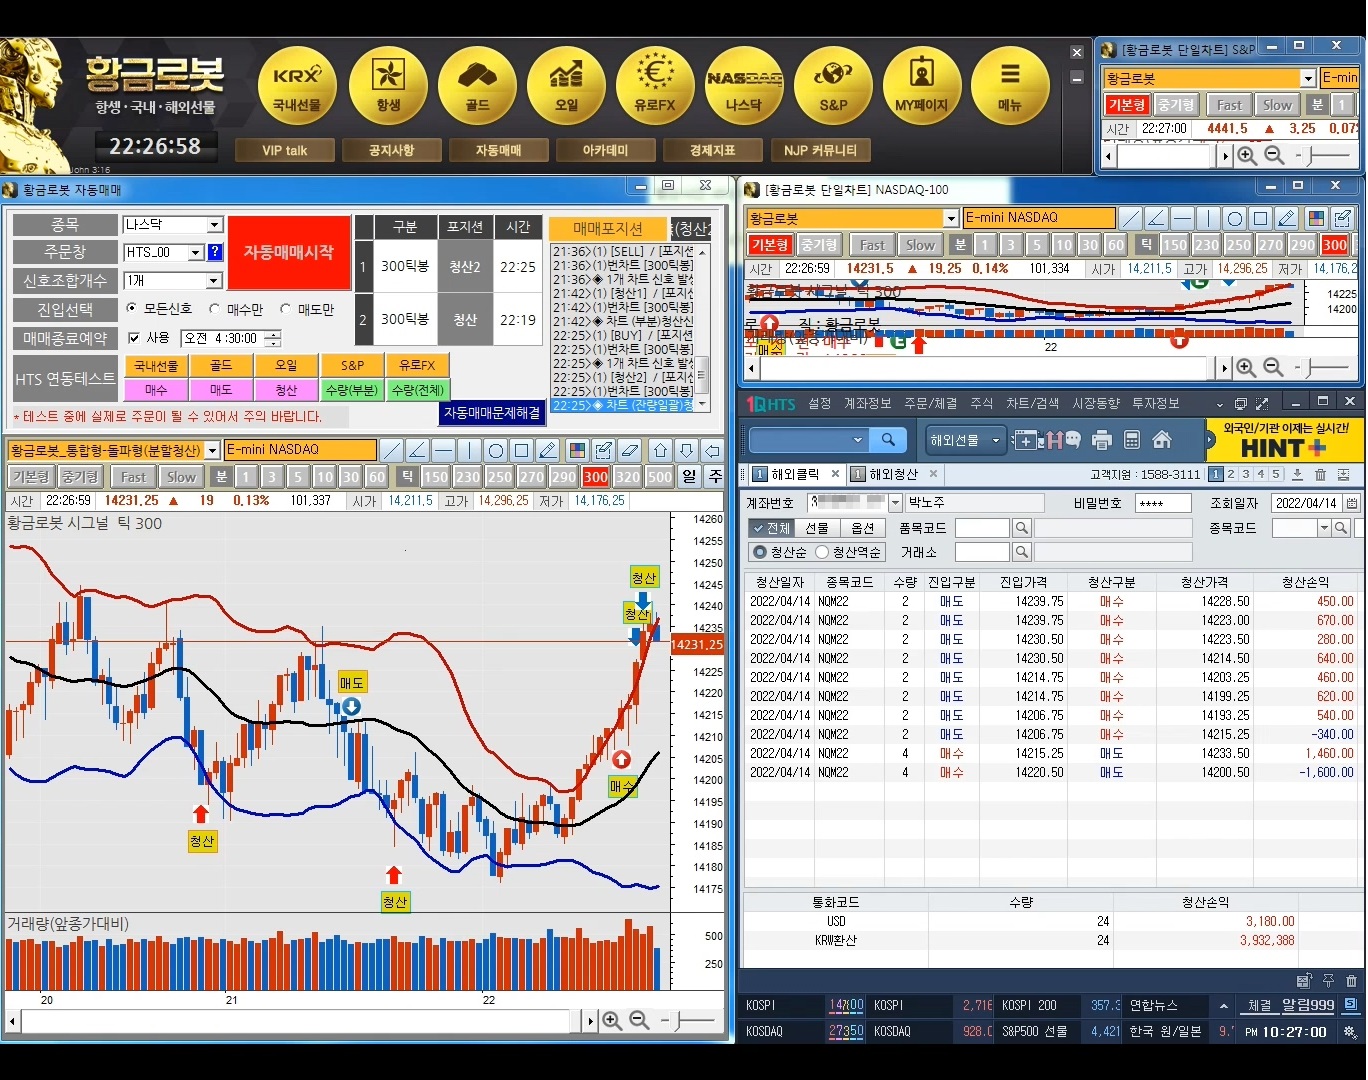Screen dimensions: 1368x1080
Task: Open the 메뉴 hamburger gold icon
Action: pos(1010,88)
